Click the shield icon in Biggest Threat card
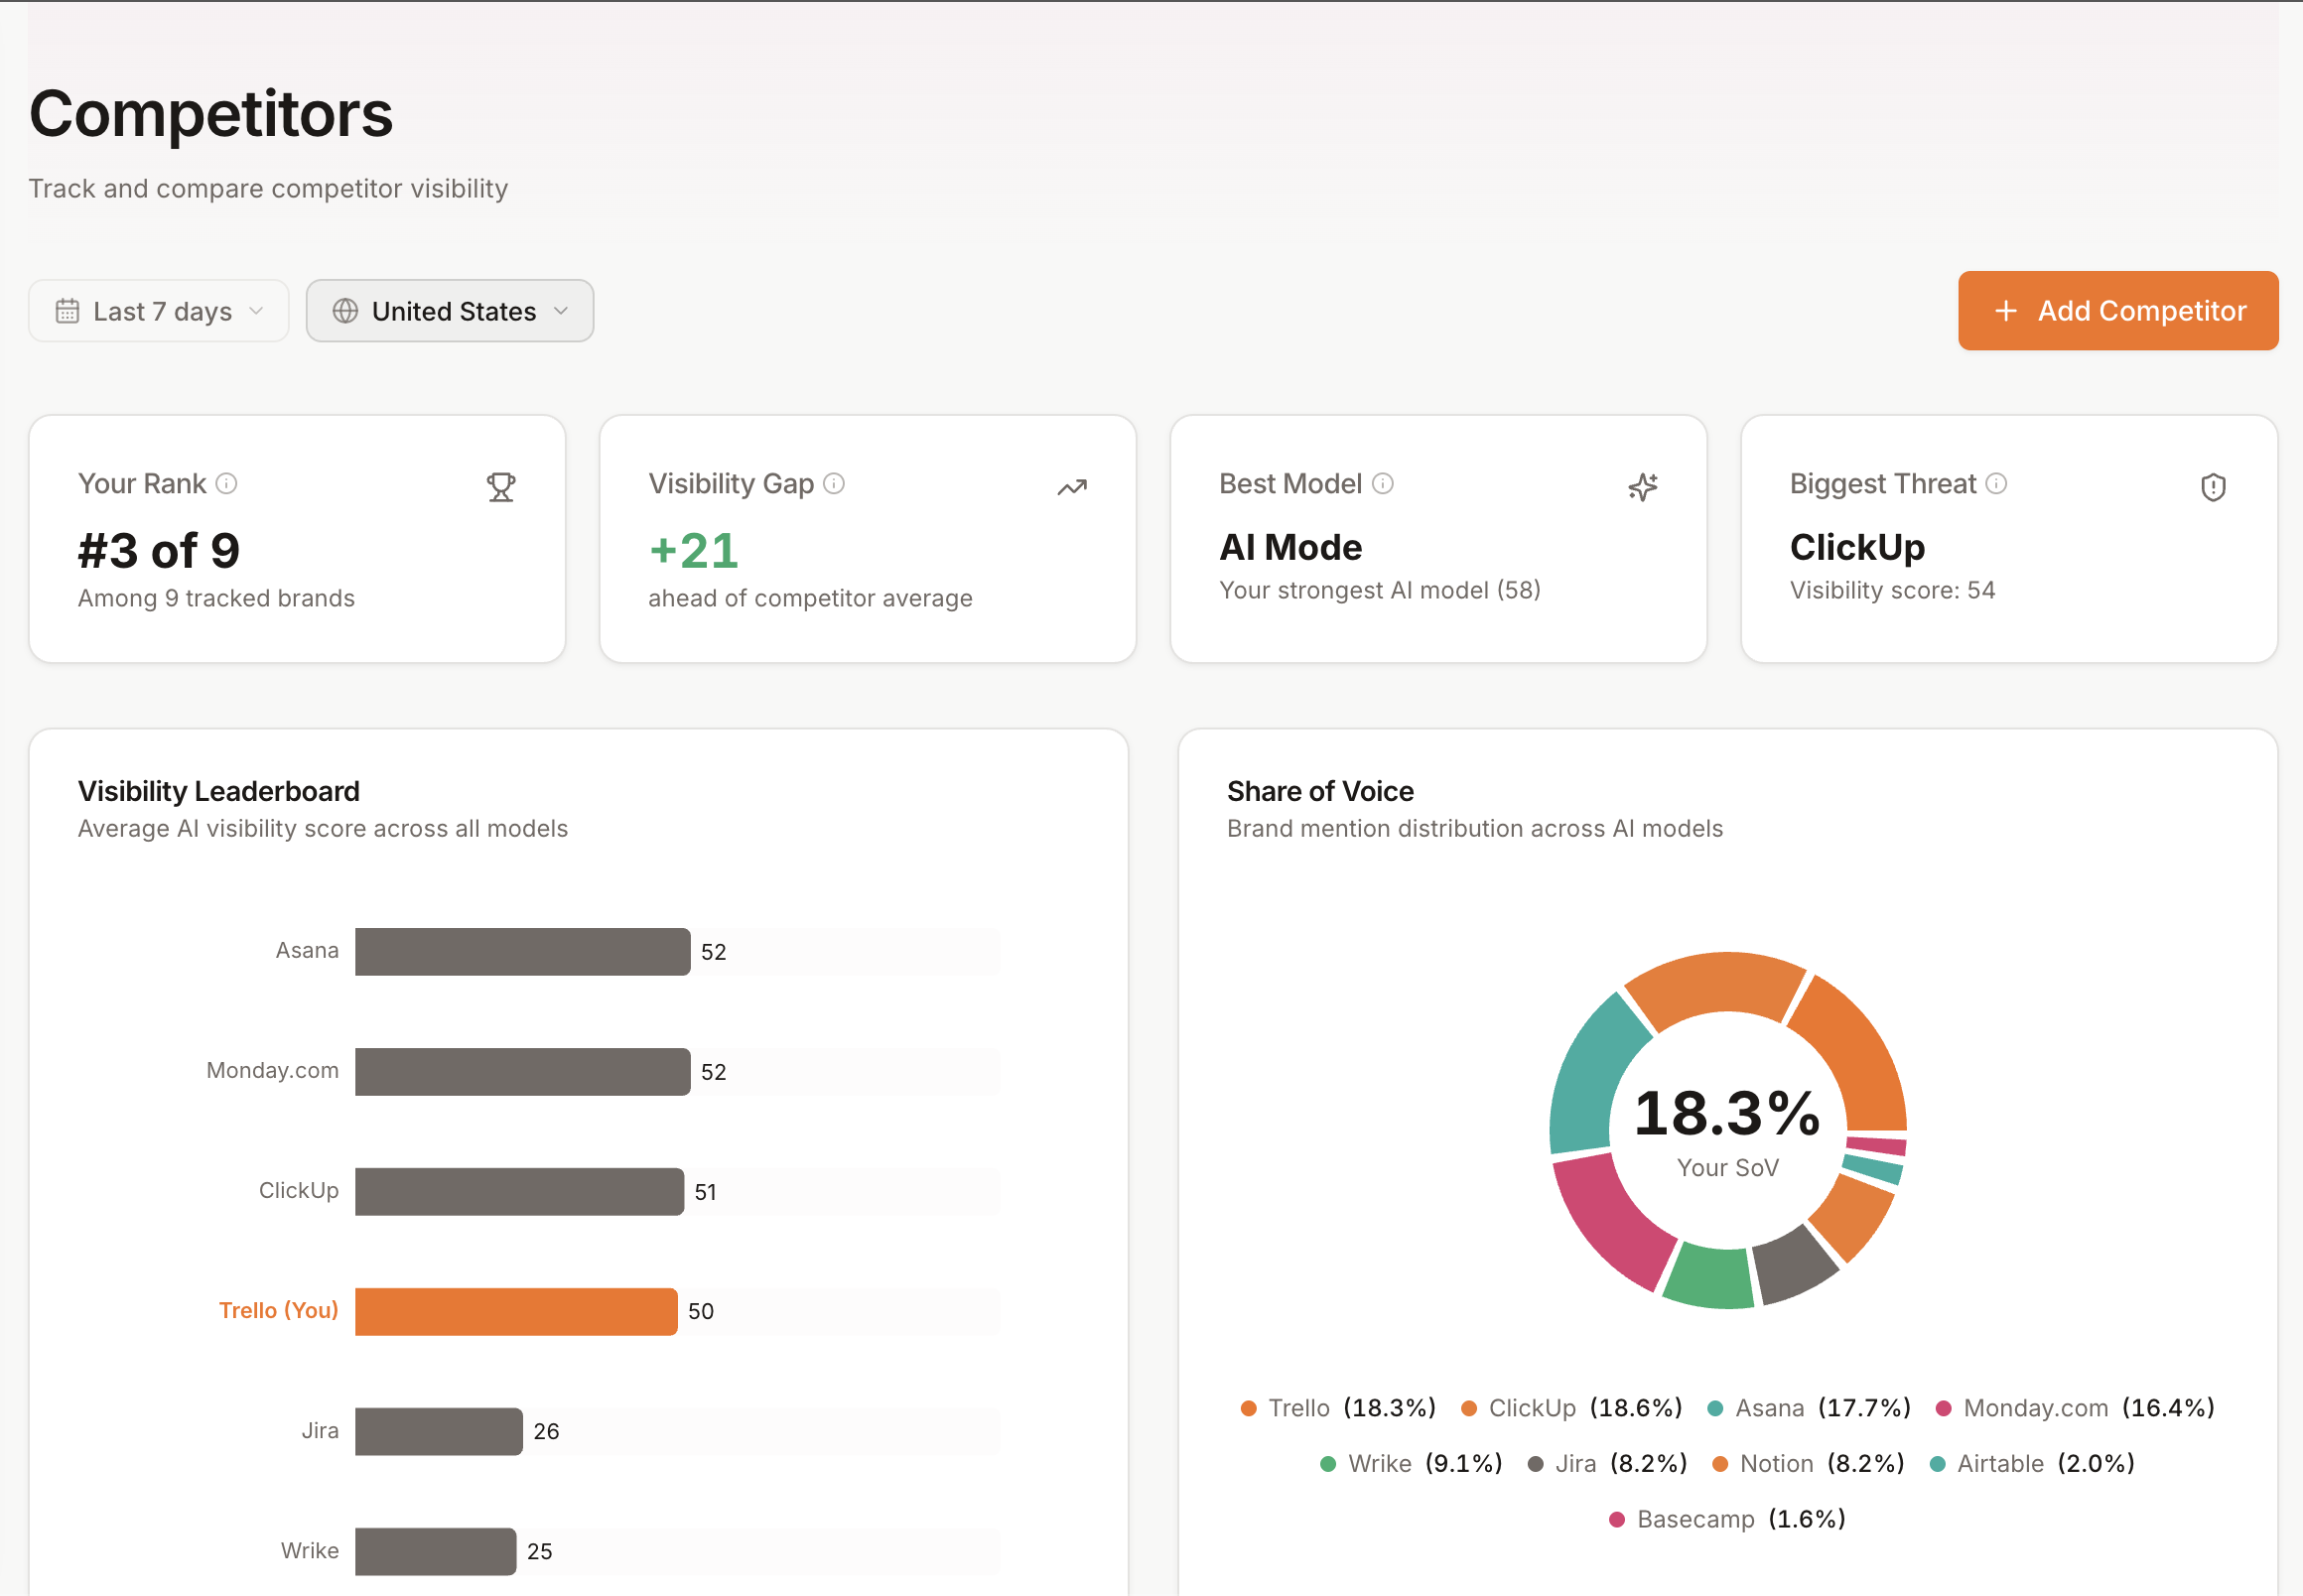Viewport: 2303px width, 1596px height. [2213, 487]
